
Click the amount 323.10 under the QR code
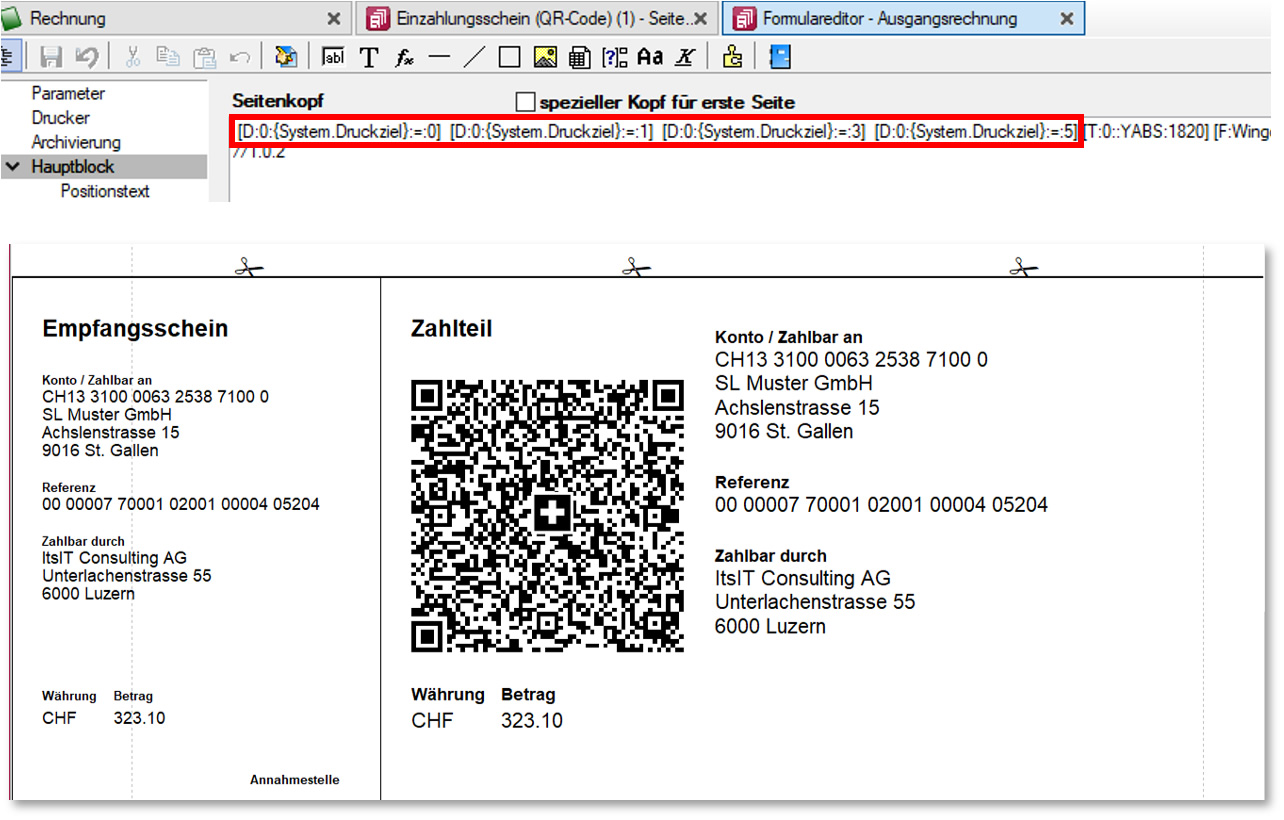click(x=532, y=720)
